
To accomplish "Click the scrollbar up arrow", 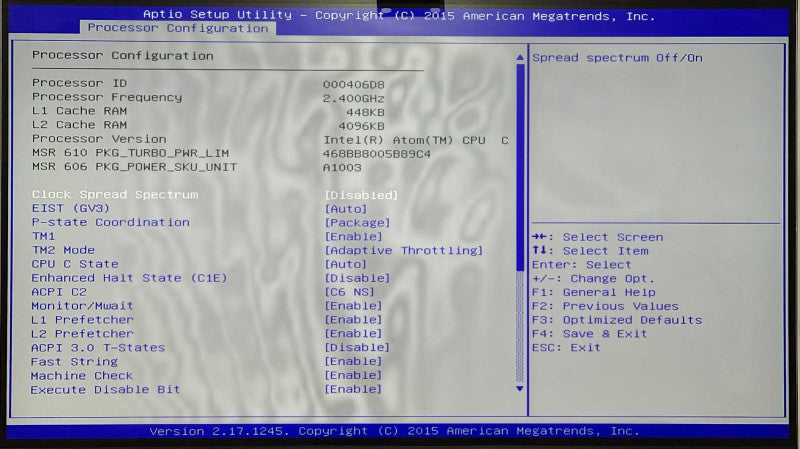I will tap(520, 58).
